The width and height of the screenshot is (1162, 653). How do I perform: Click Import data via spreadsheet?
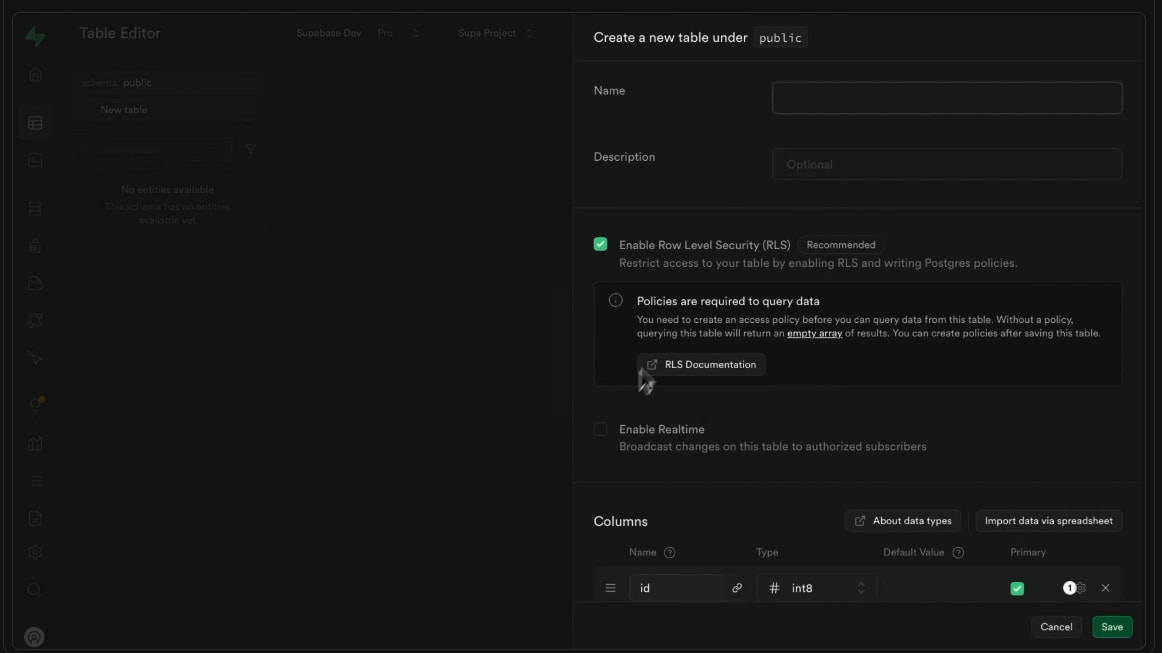pos(1049,520)
